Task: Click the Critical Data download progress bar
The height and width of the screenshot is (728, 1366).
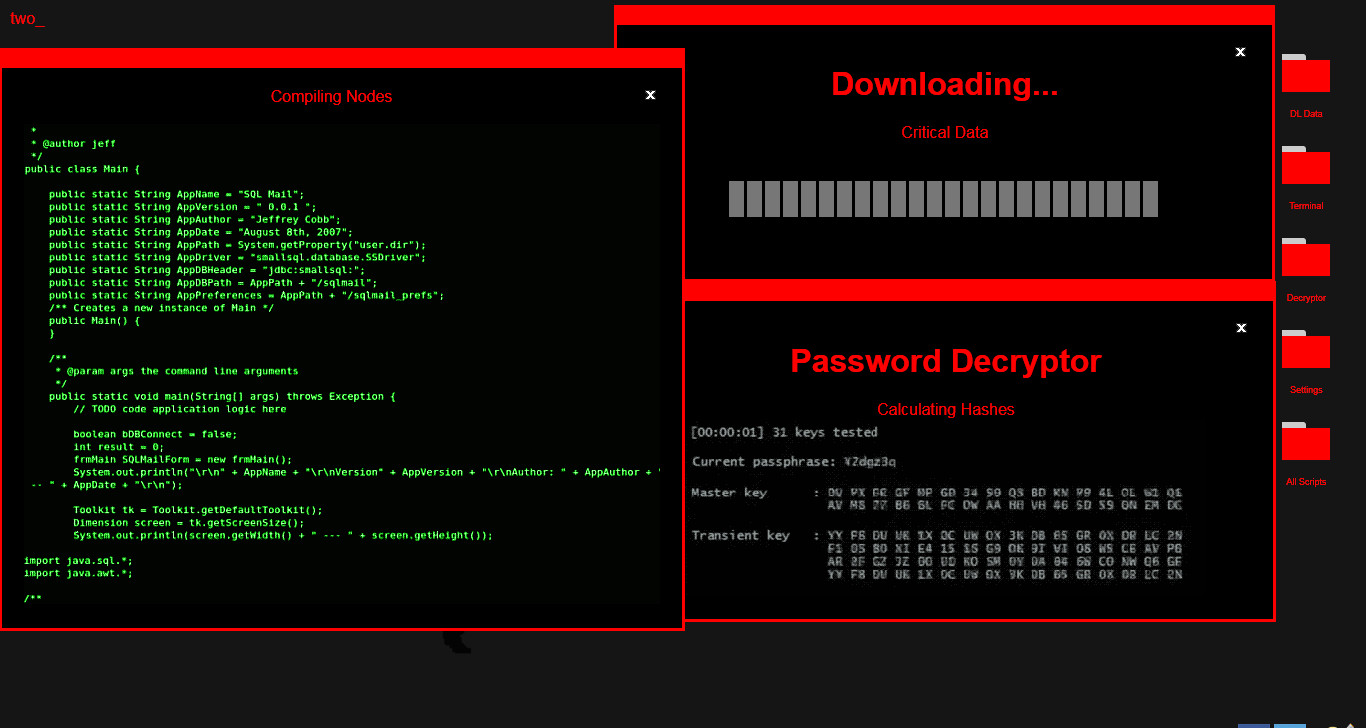Action: point(943,199)
